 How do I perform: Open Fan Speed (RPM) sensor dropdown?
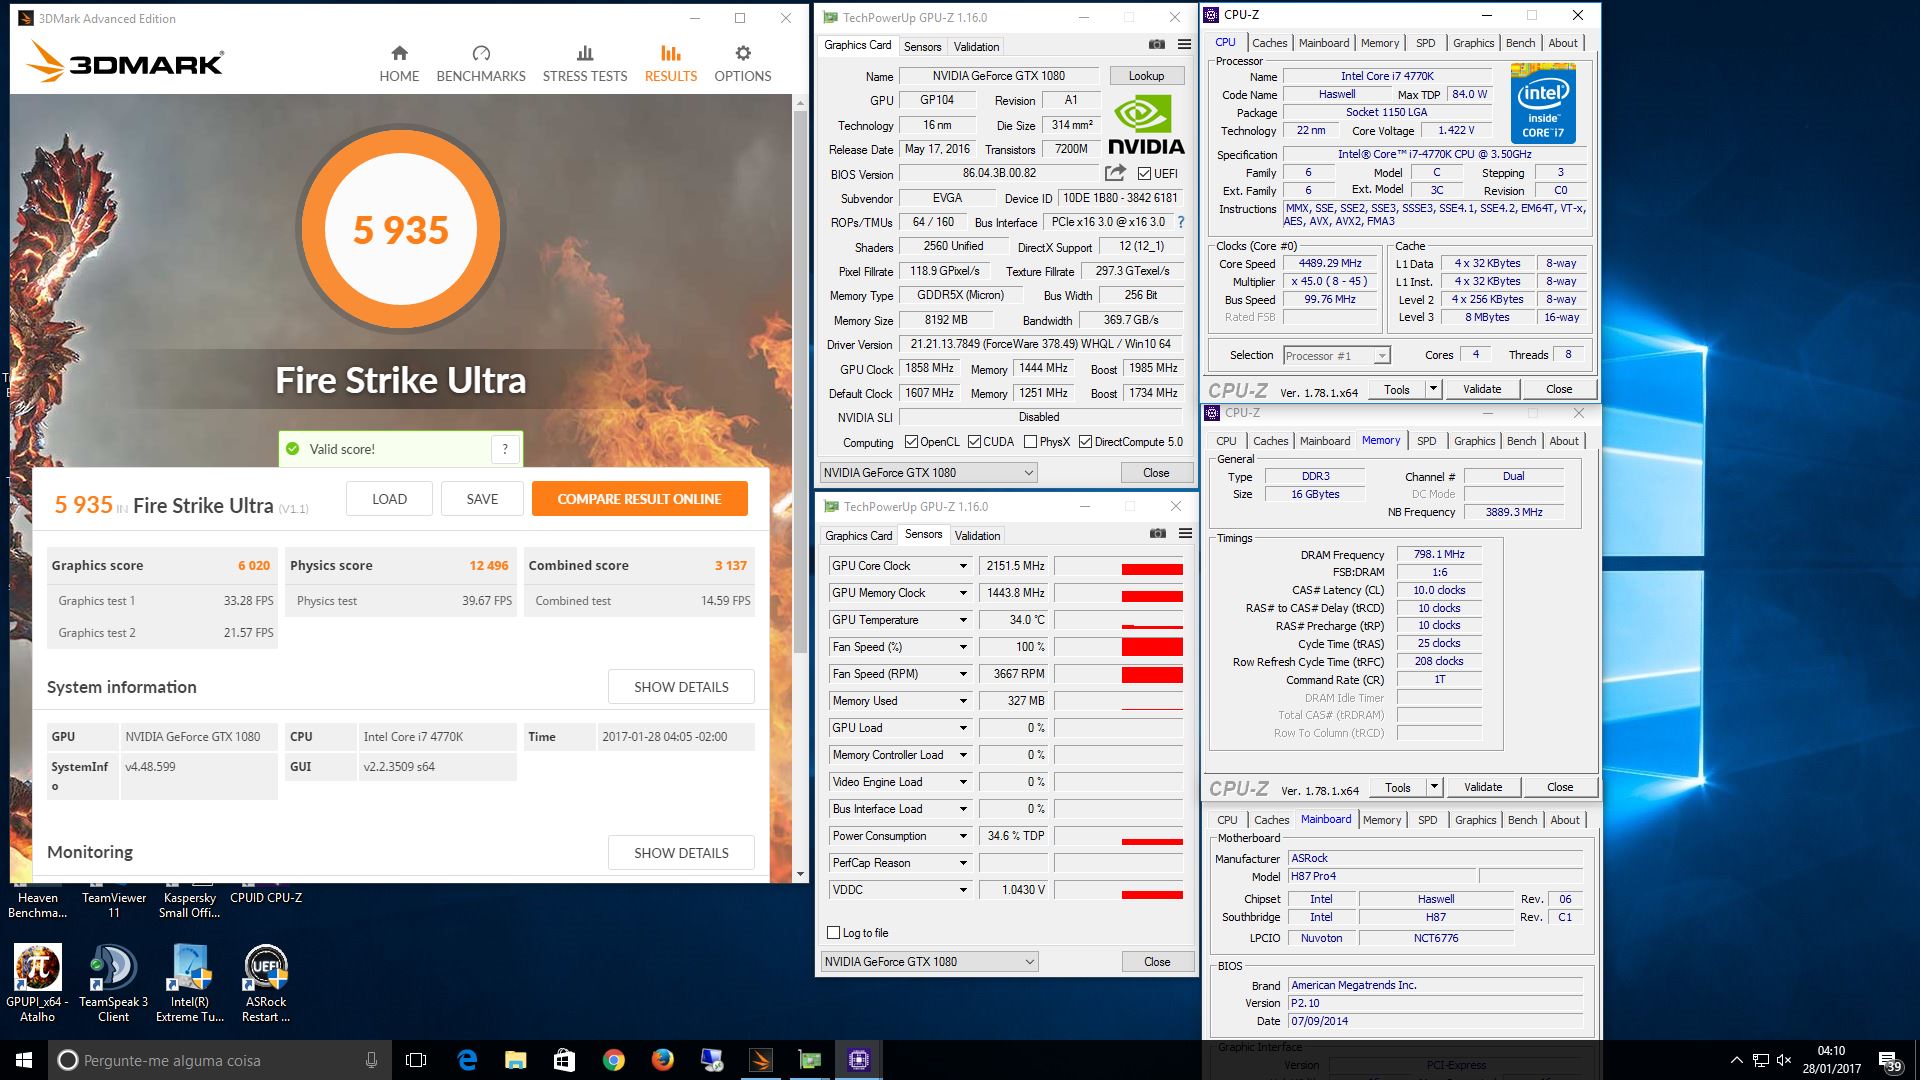coord(963,674)
